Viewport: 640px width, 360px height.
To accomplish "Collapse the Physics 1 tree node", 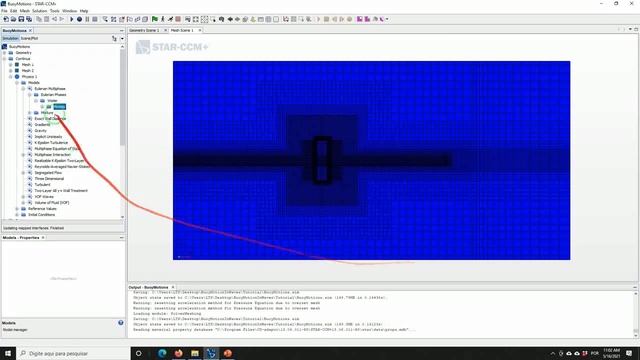I will (11, 77).
